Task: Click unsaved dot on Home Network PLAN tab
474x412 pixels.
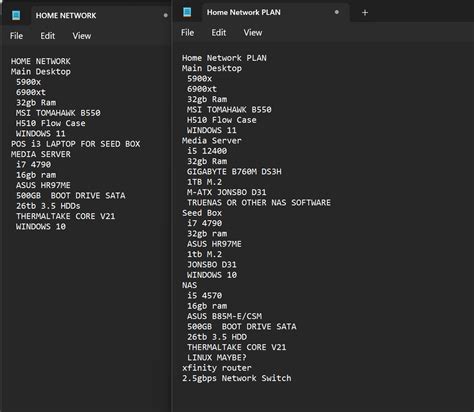Action: pos(337,12)
